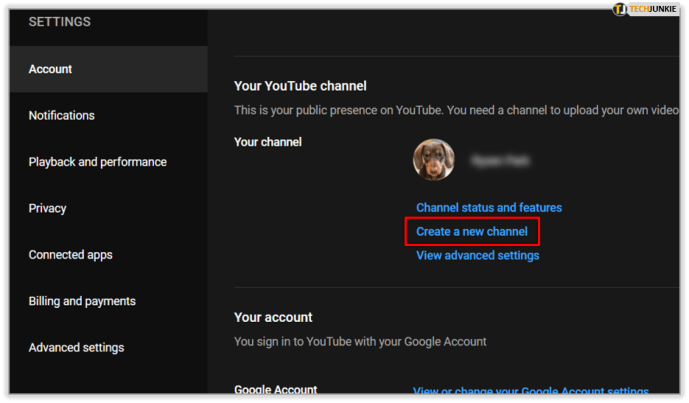
Task: Click the blurred channel name
Action: tap(500, 161)
